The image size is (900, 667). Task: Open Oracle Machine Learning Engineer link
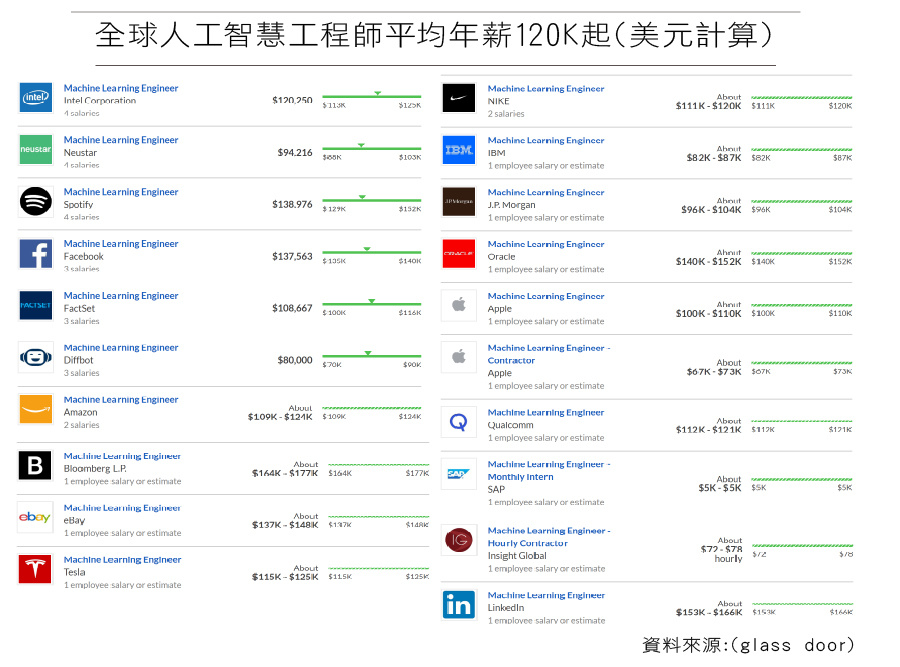[546, 244]
